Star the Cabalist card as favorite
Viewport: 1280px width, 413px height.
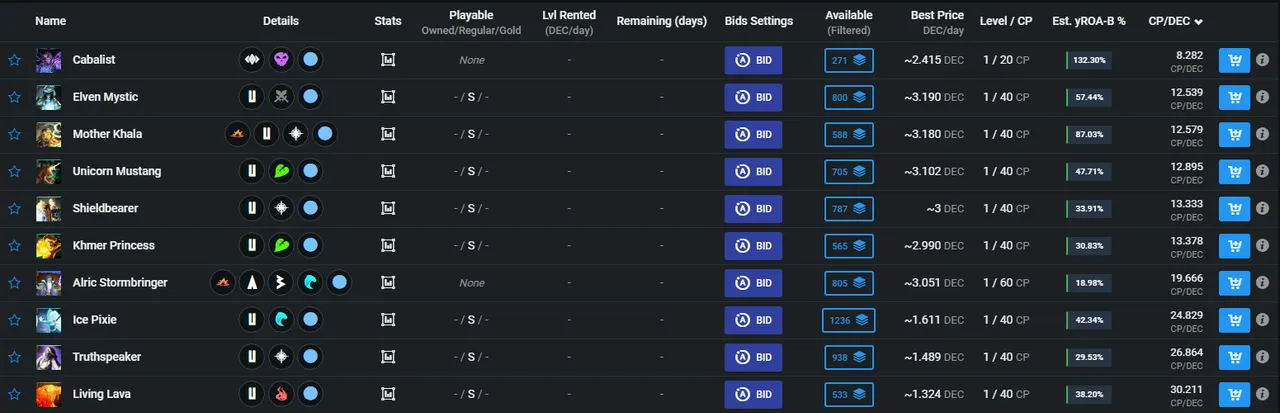point(14,60)
